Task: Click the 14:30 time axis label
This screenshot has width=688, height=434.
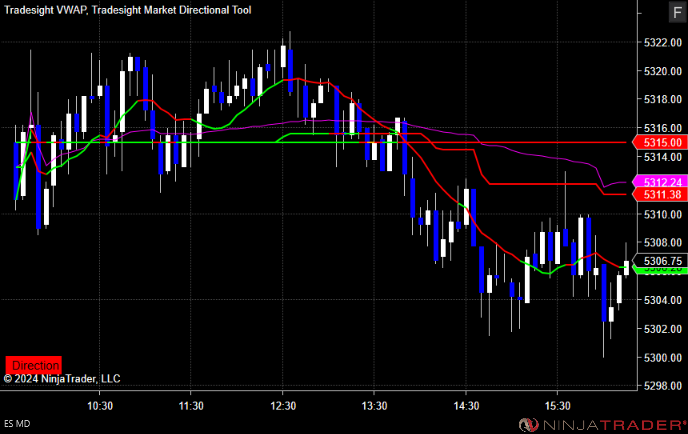Action: 466,405
